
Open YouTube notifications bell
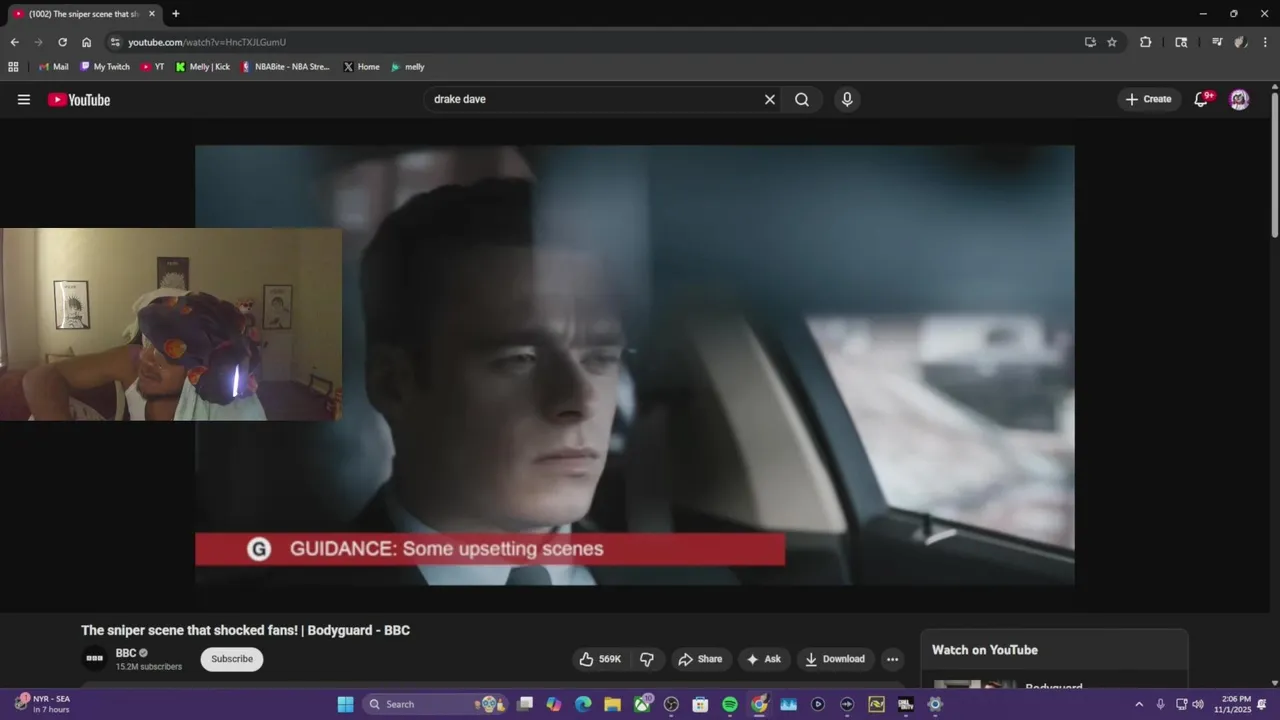point(1202,99)
